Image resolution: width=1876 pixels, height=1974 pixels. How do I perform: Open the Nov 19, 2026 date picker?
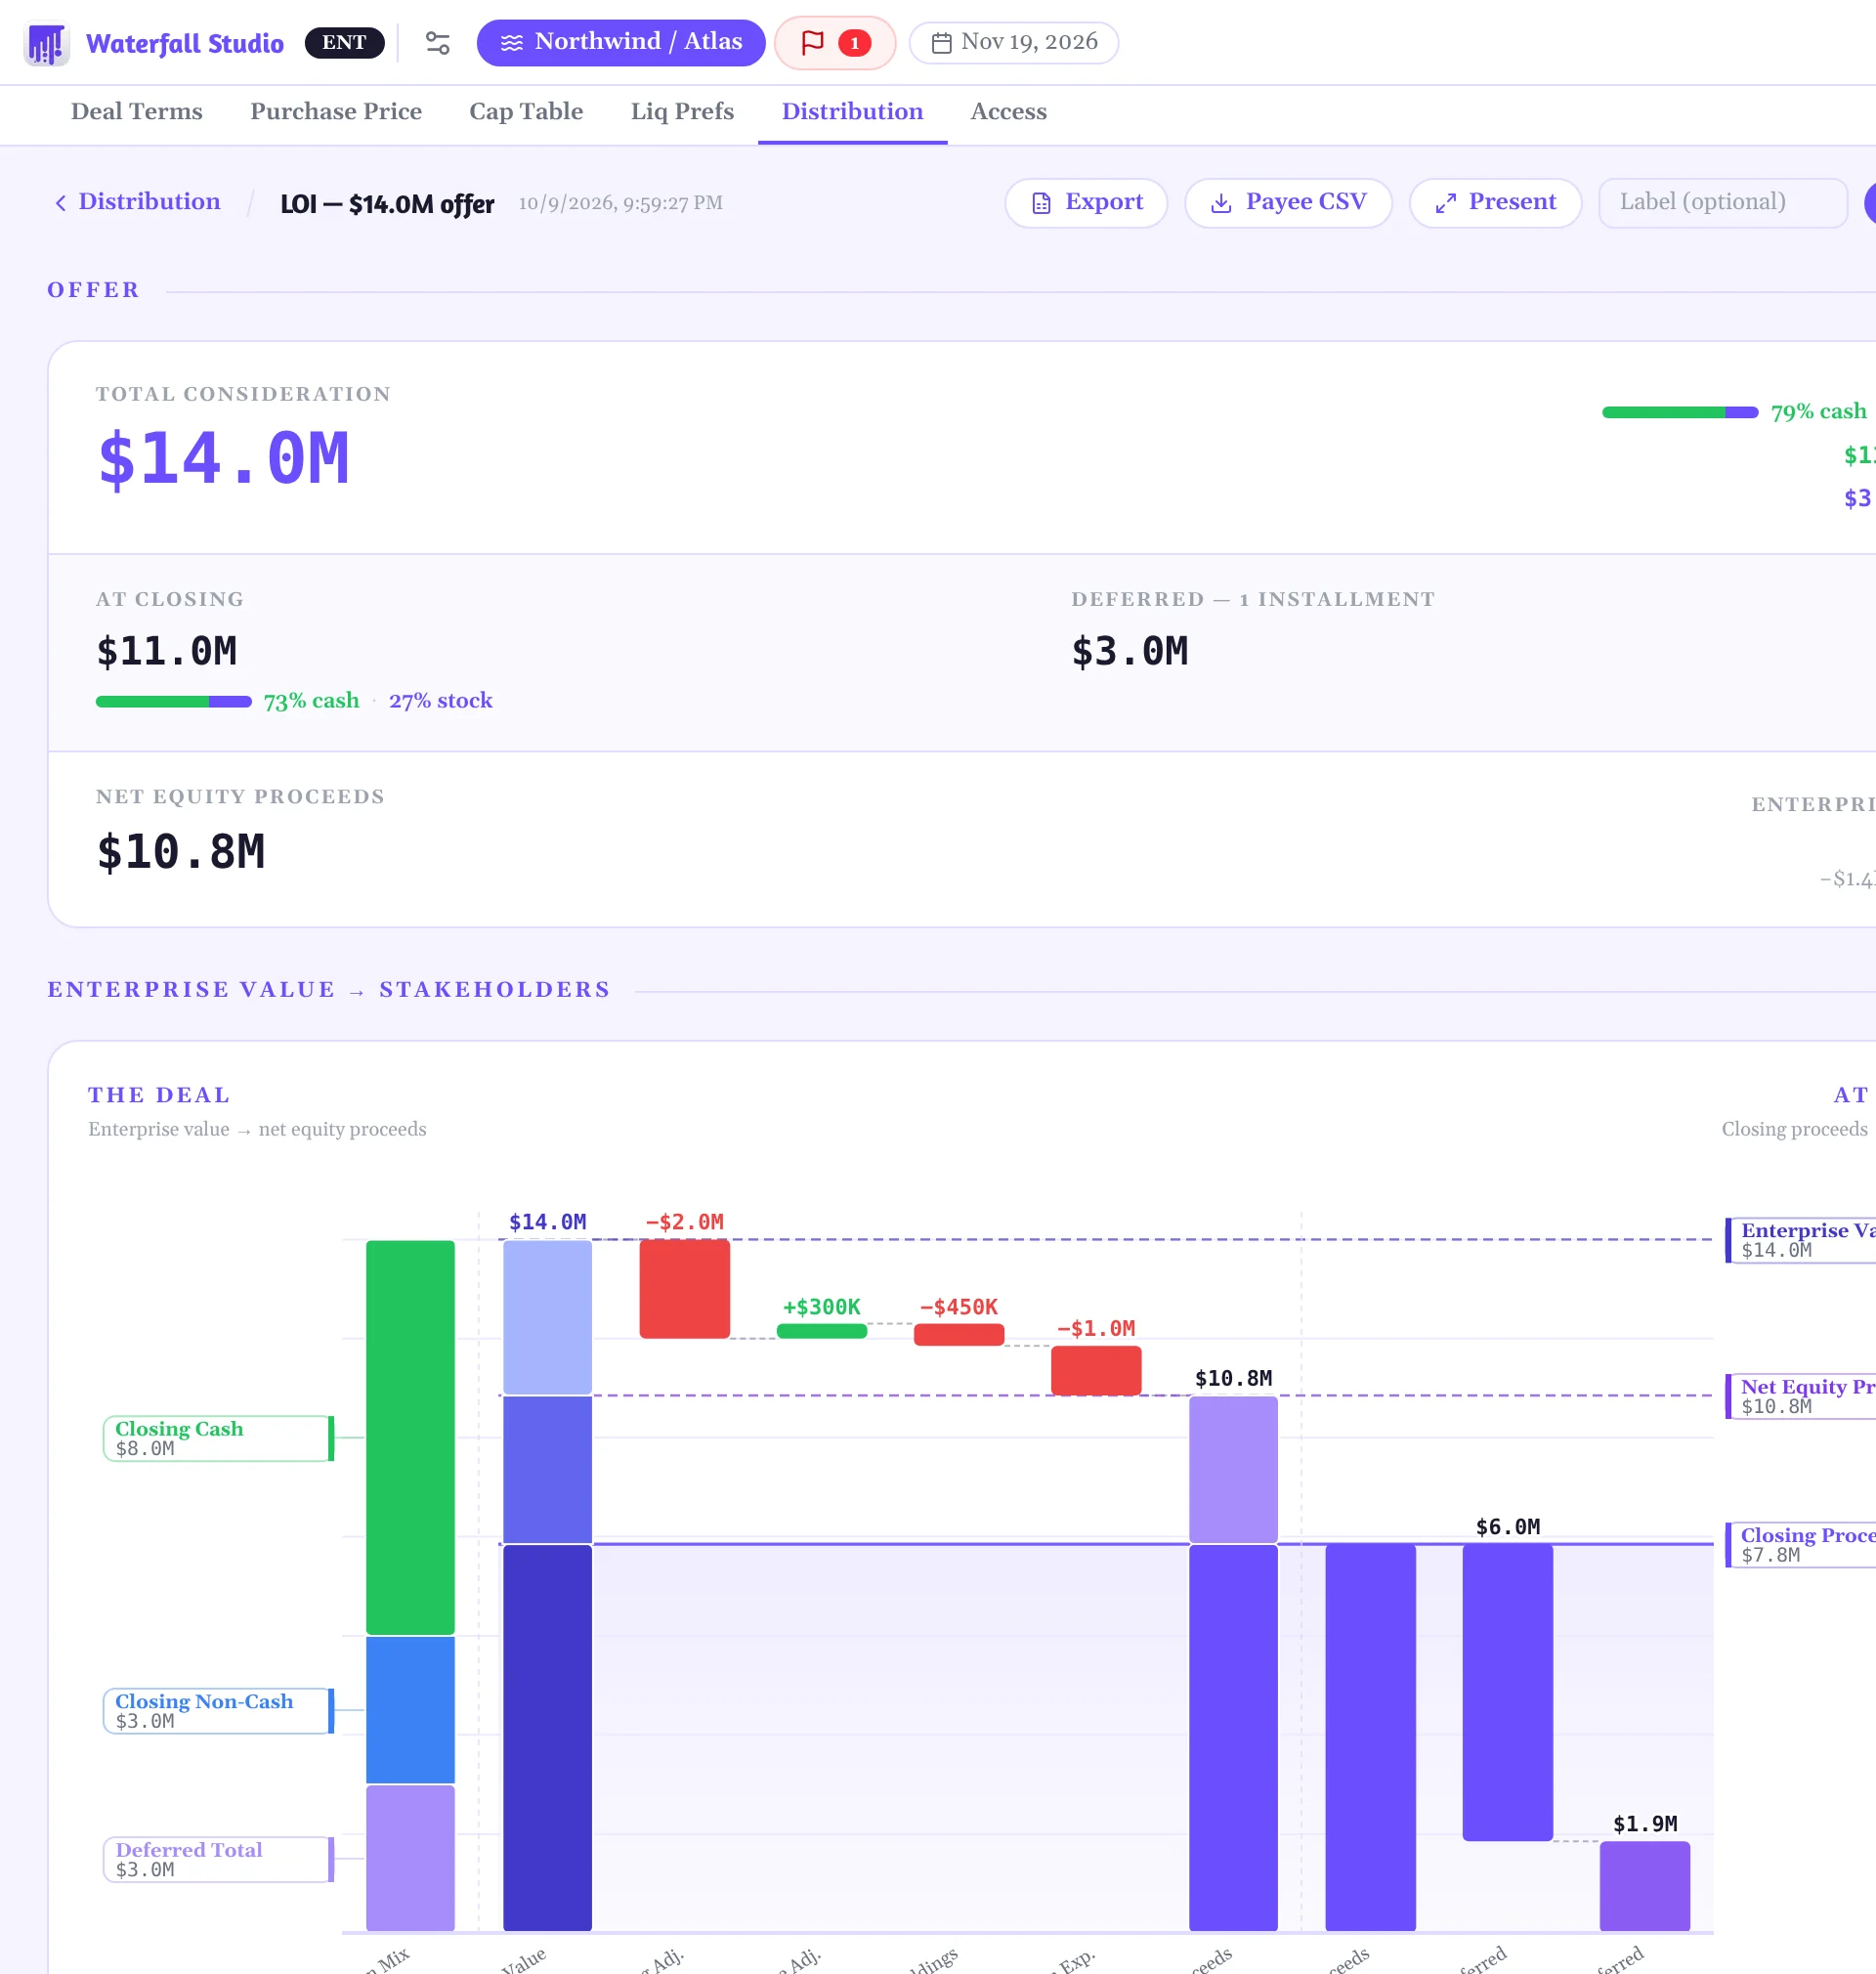point(1014,43)
